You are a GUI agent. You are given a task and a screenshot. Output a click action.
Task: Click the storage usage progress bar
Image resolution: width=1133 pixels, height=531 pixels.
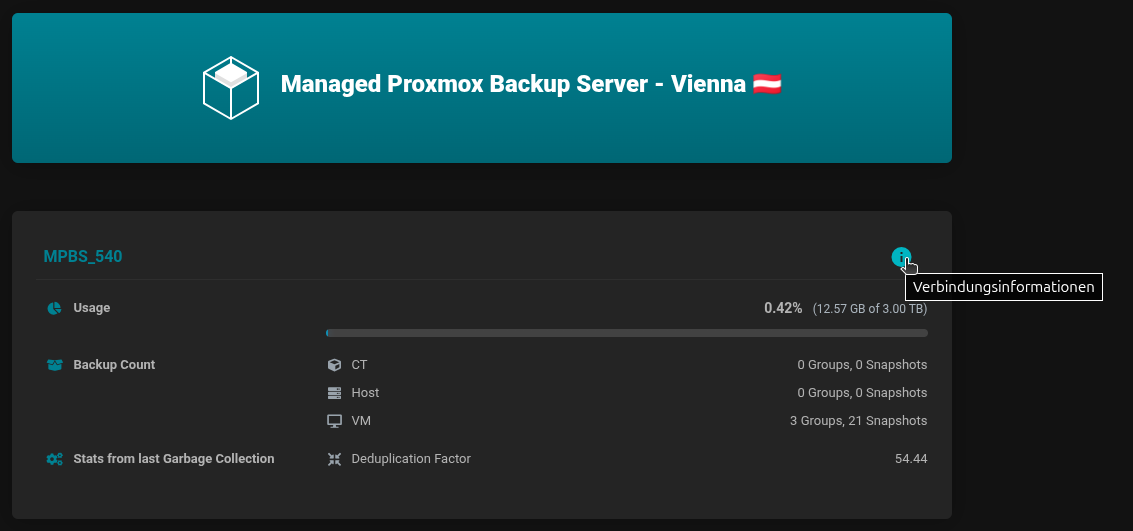(x=626, y=333)
